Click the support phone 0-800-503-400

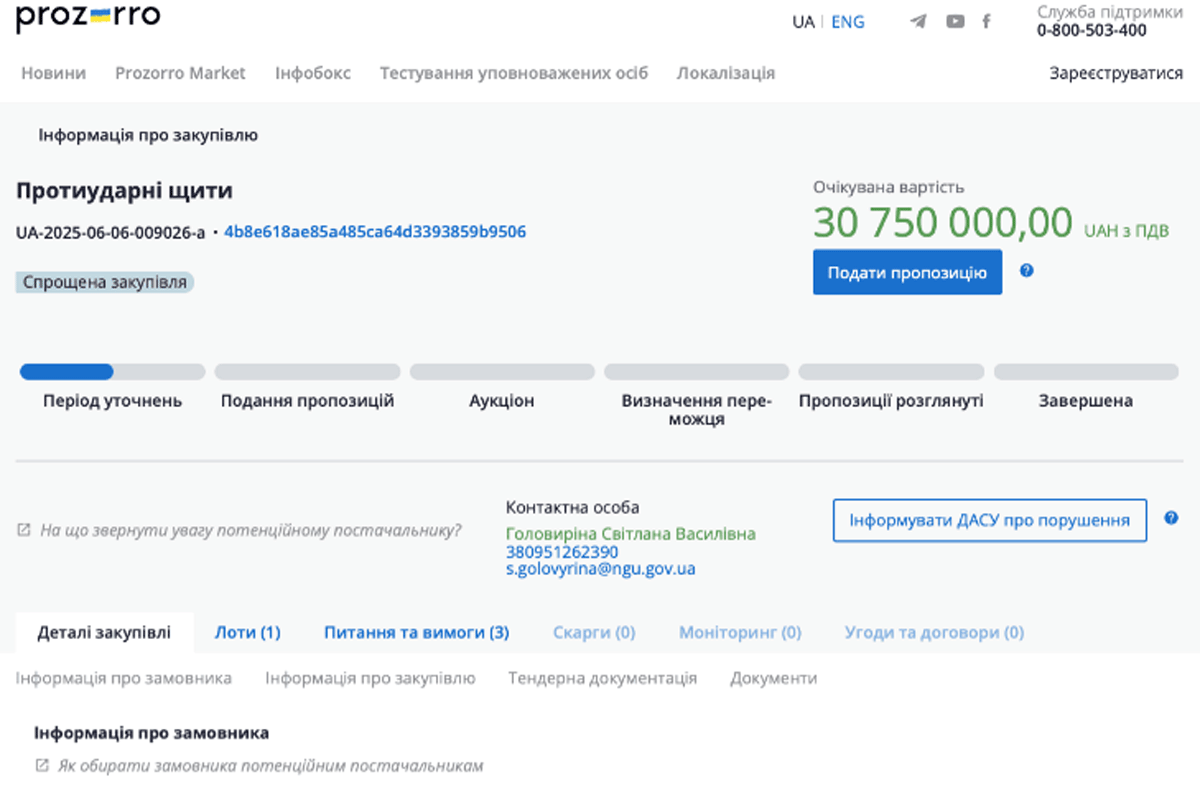(1092, 31)
